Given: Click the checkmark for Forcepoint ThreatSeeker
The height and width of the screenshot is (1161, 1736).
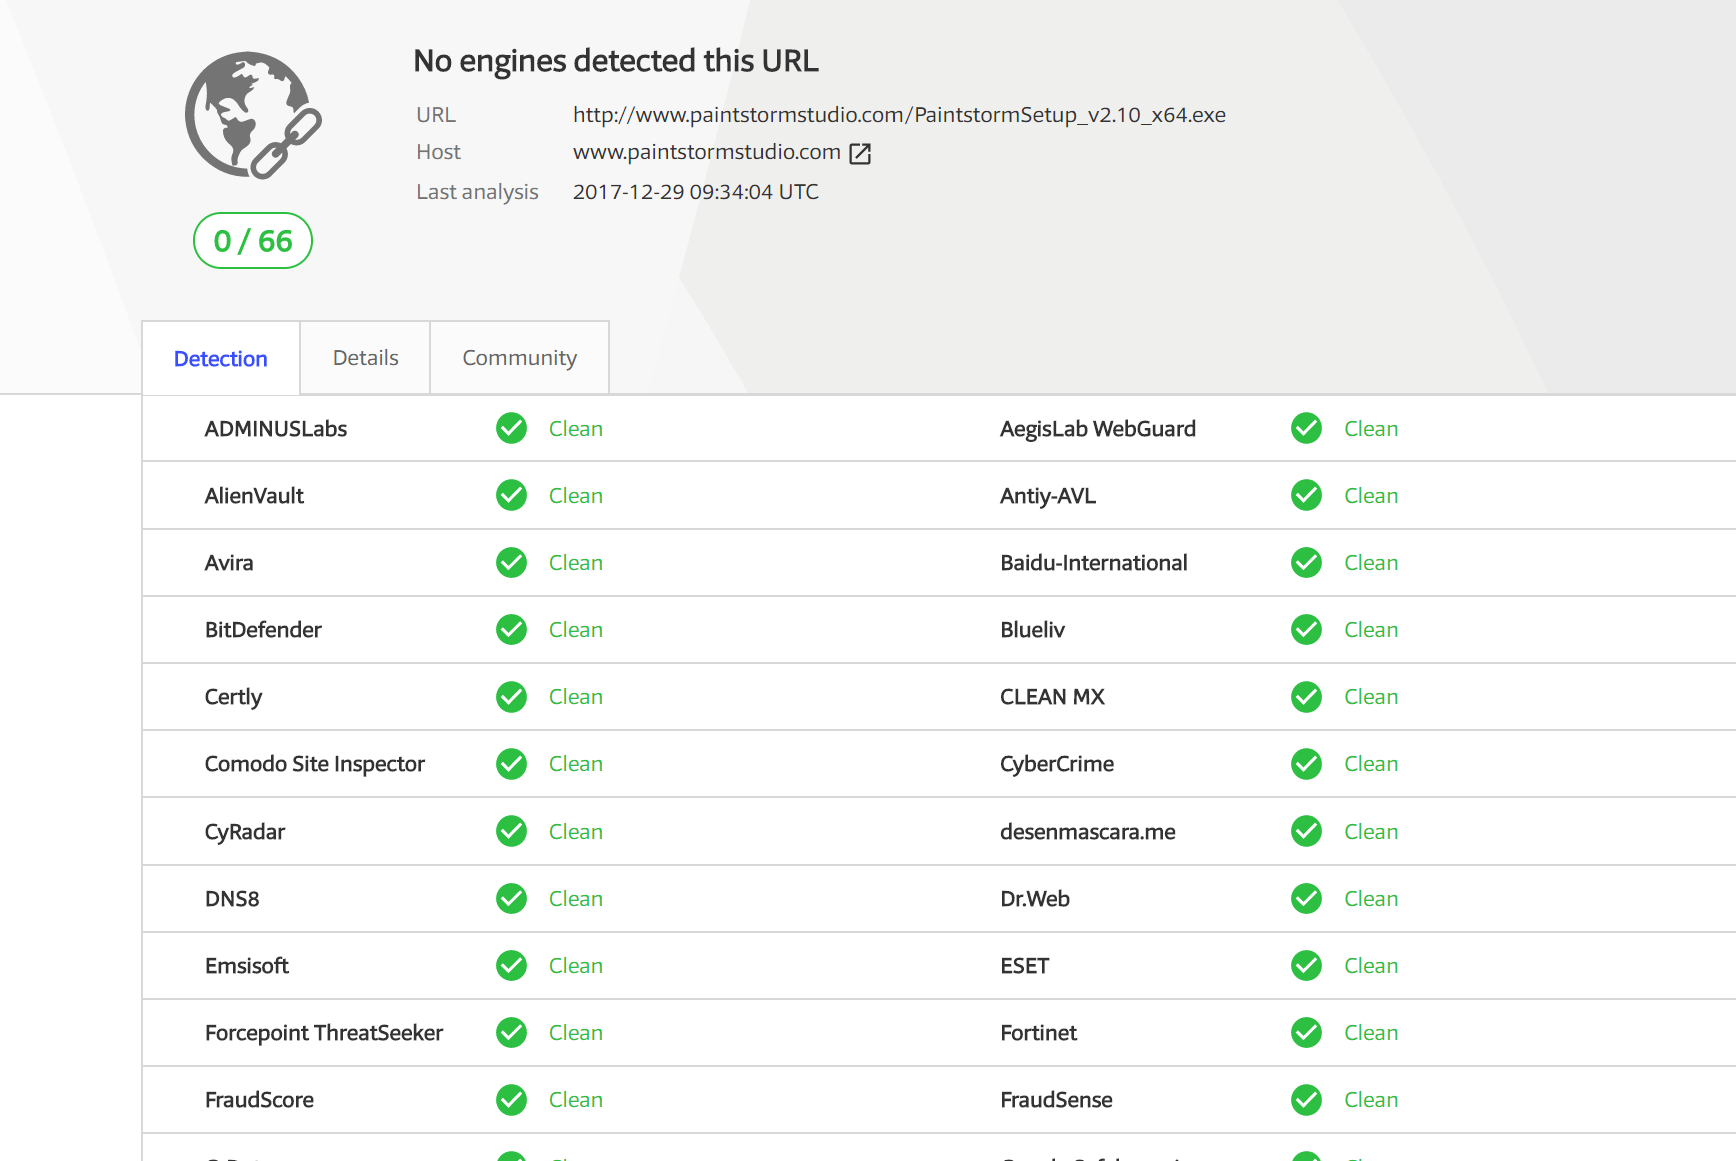Looking at the screenshot, I should (x=511, y=1032).
